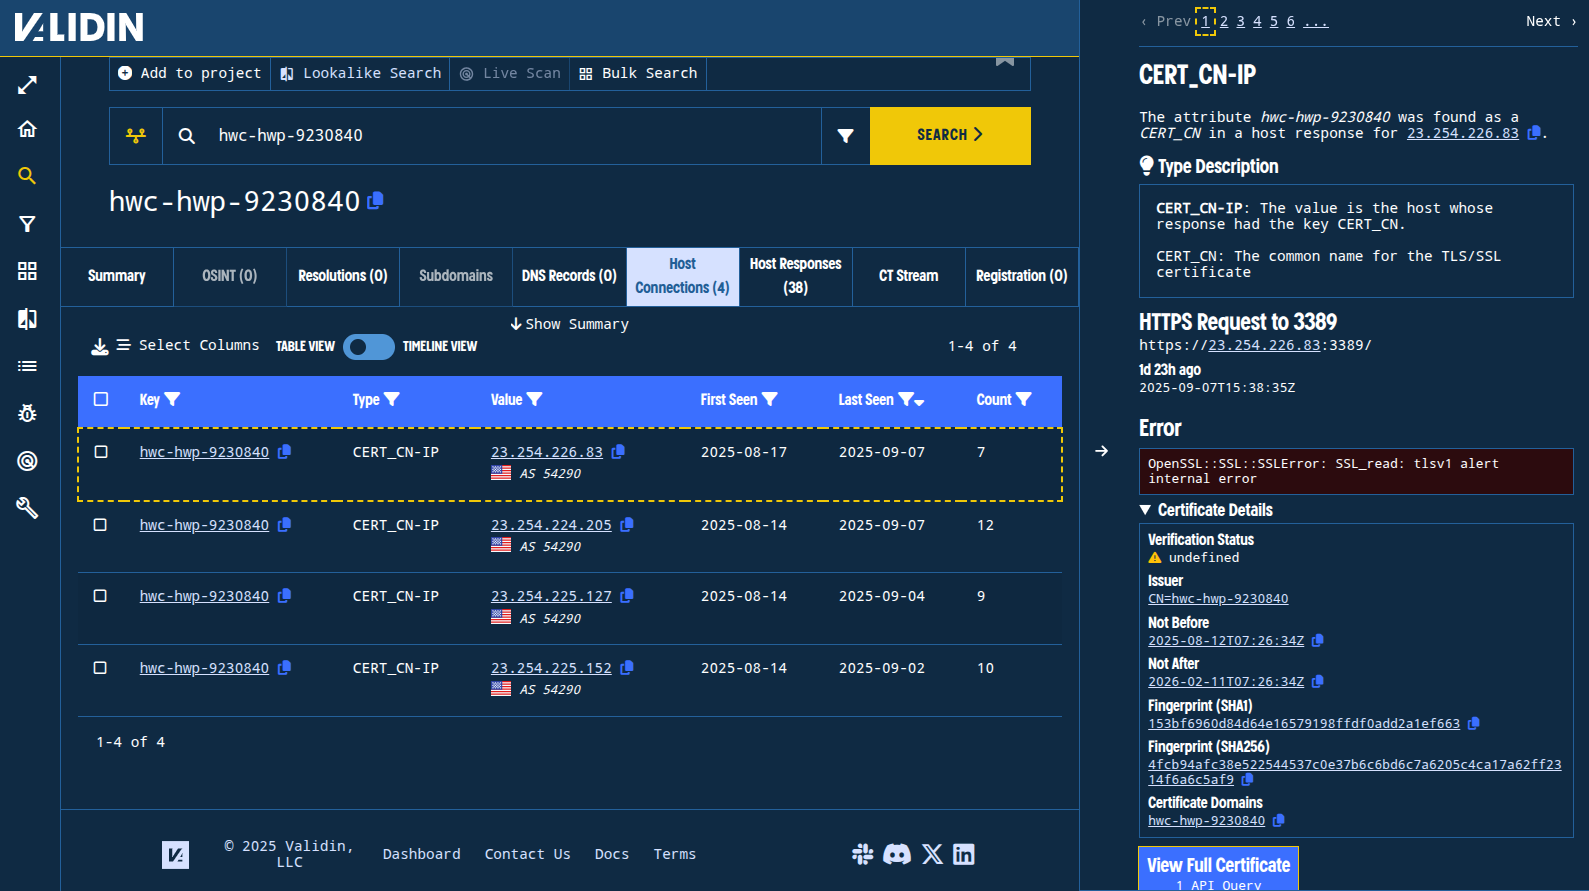Filter the First Seen column
Viewport: 1589px width, 891px height.
point(770,399)
